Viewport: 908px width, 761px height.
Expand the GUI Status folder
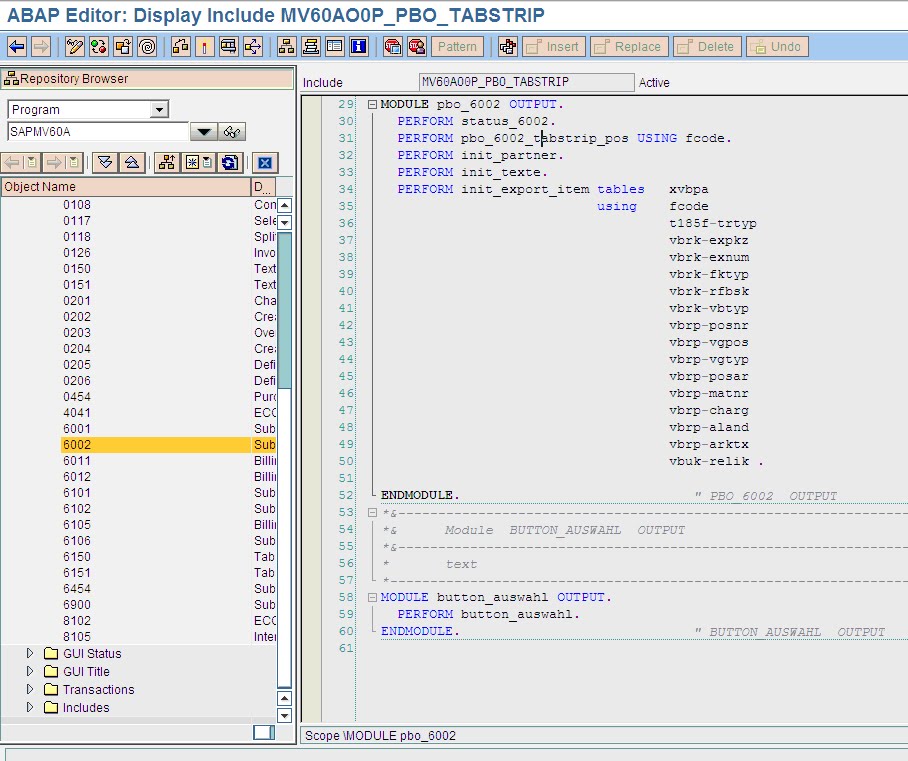click(28, 653)
